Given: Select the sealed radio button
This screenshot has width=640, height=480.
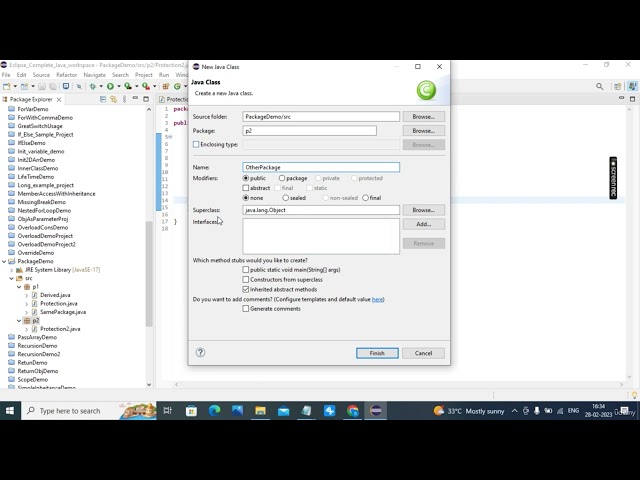Looking at the screenshot, I should point(285,198).
